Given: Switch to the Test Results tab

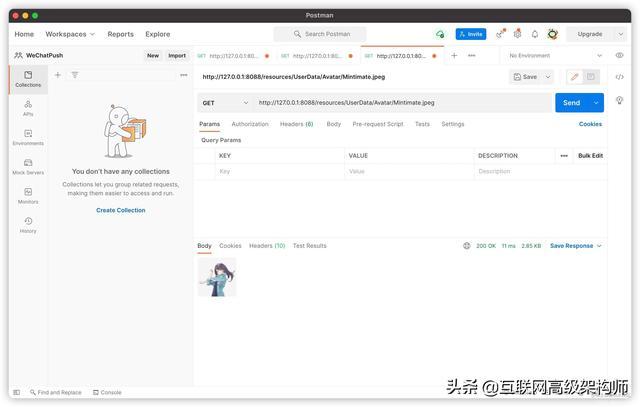Looking at the screenshot, I should 309,246.
